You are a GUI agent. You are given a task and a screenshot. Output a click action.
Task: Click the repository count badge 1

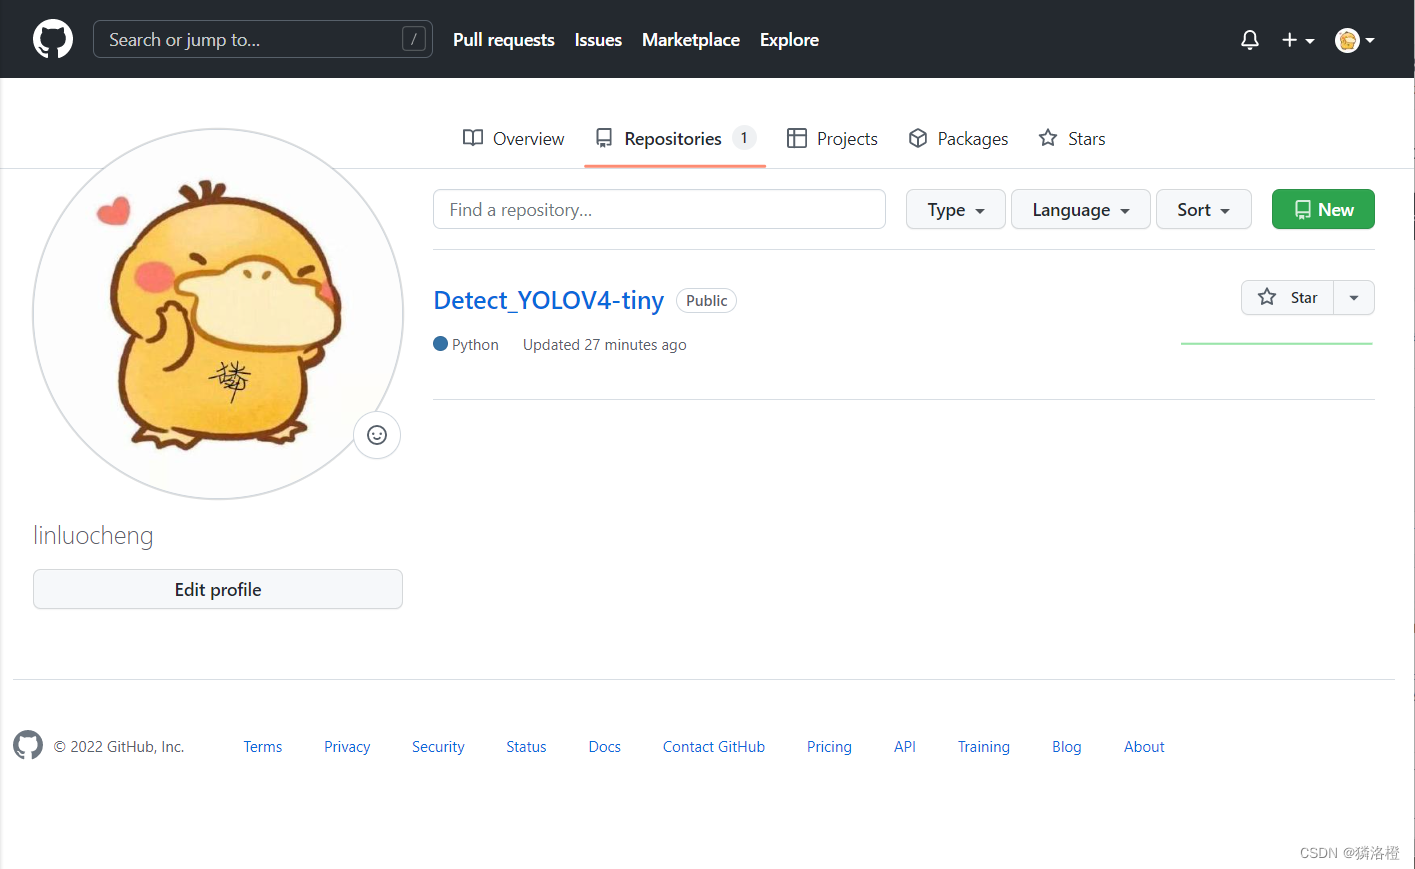click(744, 138)
